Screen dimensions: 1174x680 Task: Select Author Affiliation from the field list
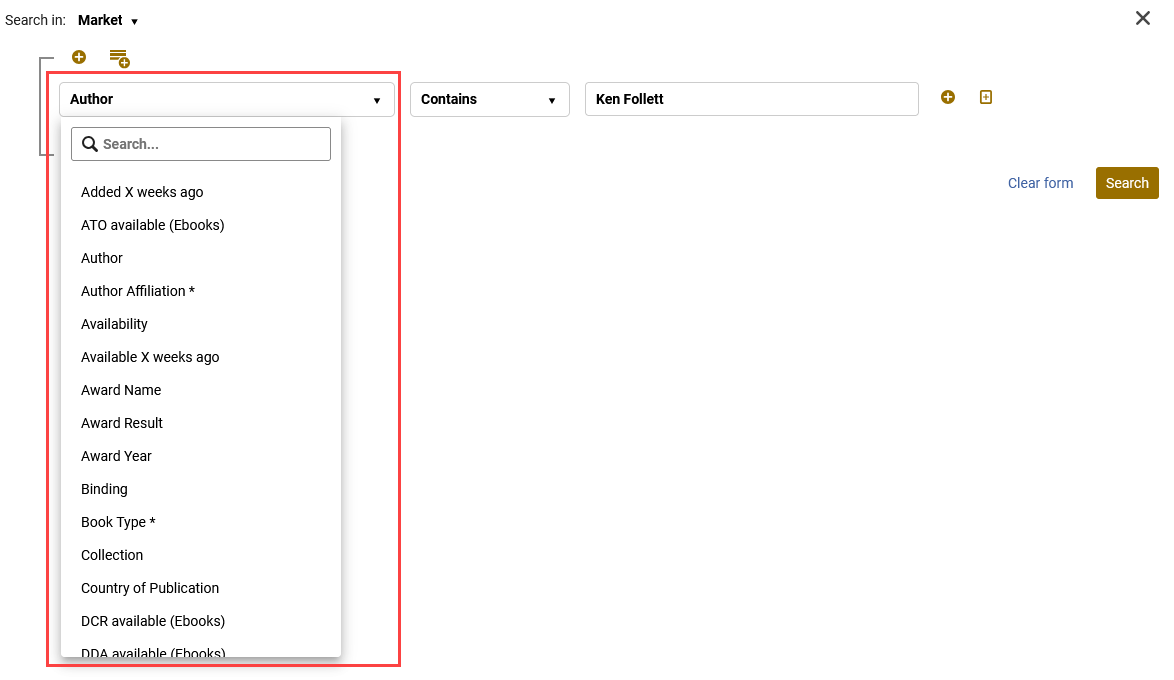pyautogui.click(x=137, y=291)
